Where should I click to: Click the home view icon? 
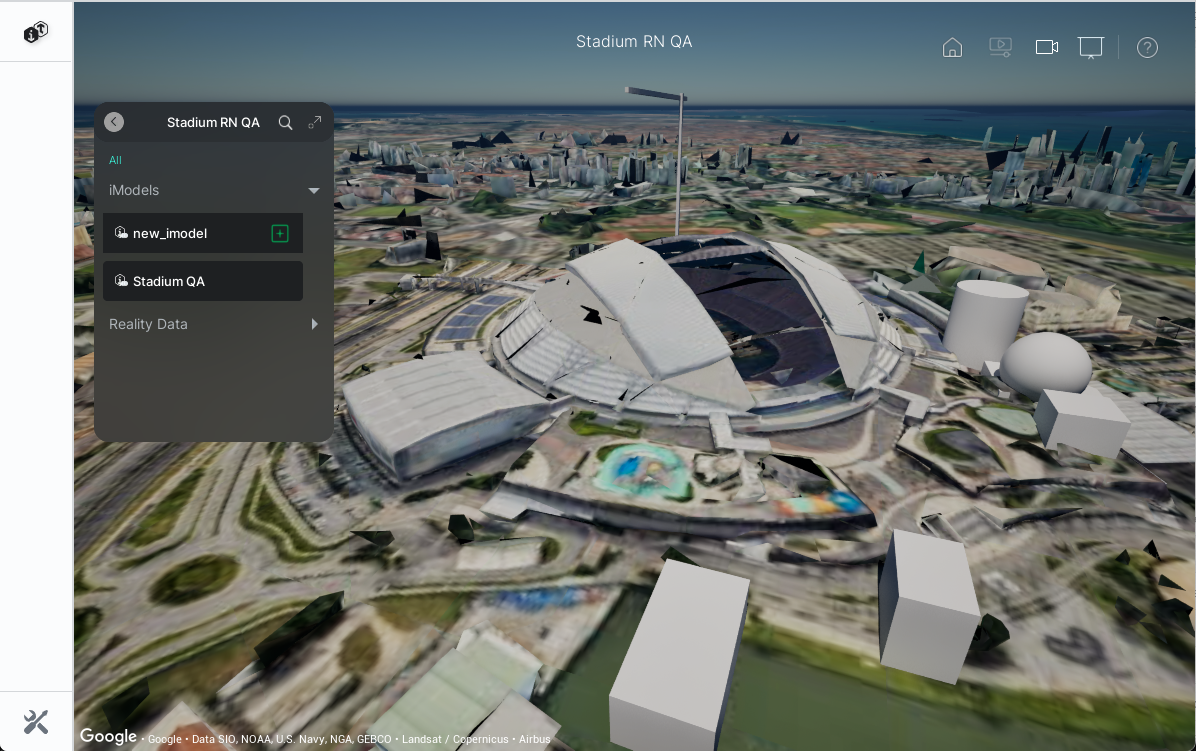952,48
